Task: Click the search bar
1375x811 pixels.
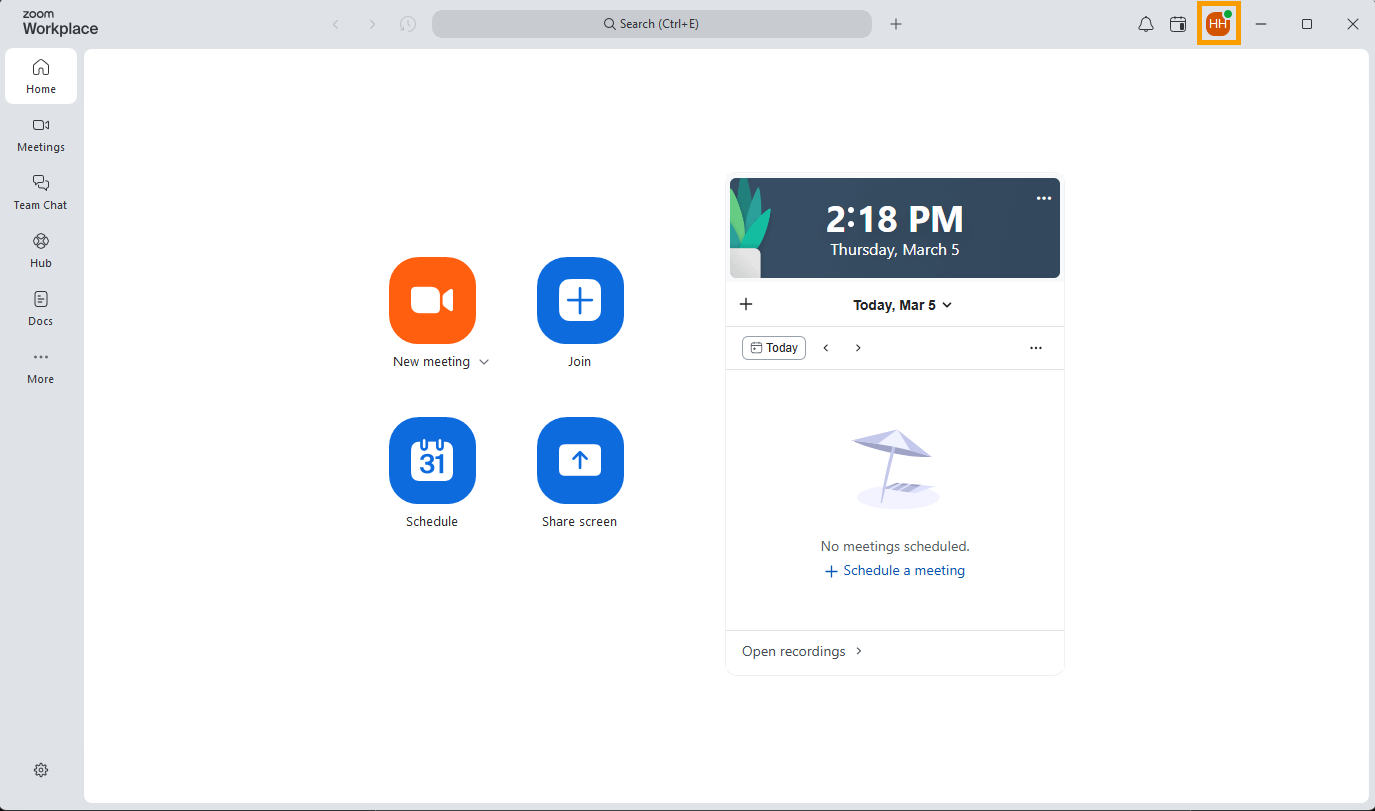Action: (x=651, y=24)
